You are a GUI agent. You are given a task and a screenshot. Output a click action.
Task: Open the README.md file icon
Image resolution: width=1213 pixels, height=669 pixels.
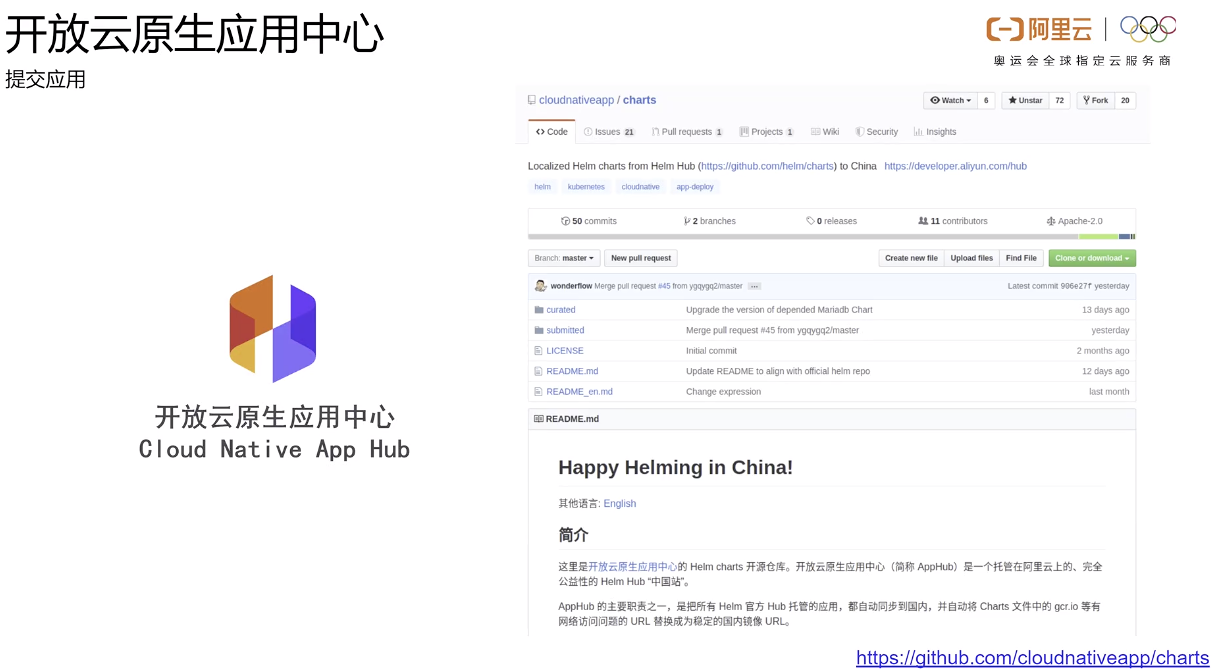540,371
